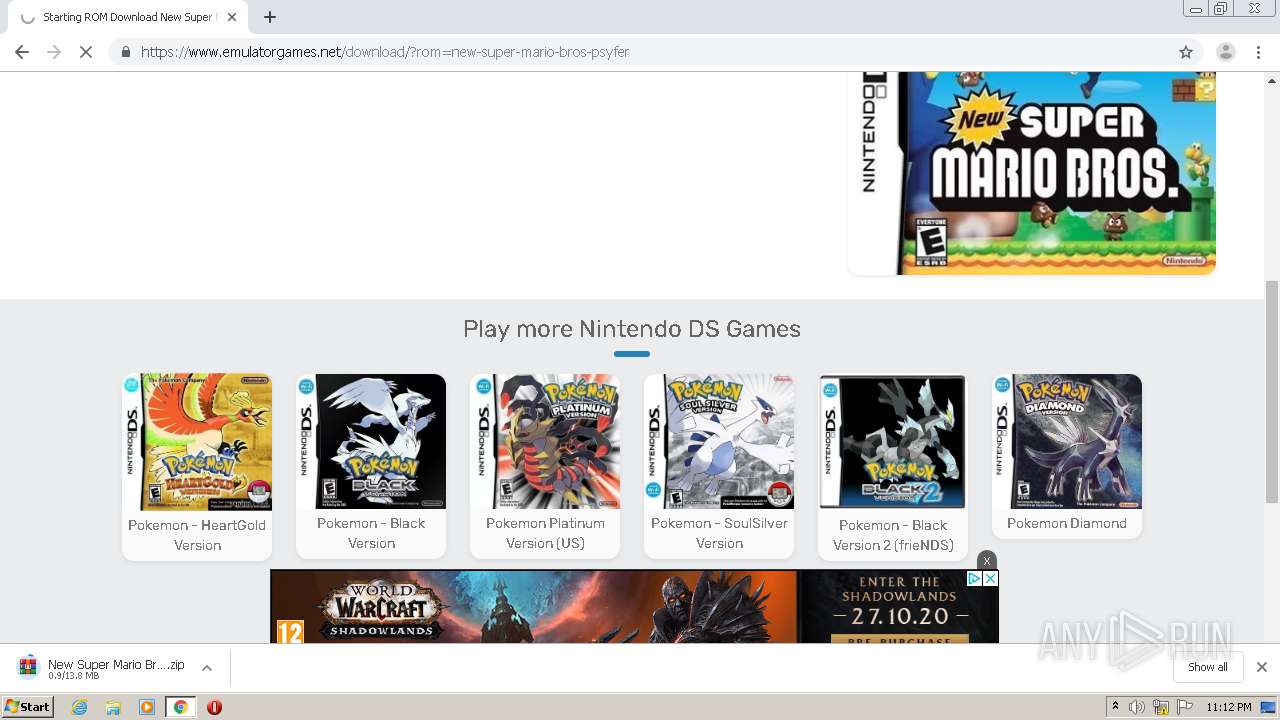
Task: Open Pokemon SoulSilver cover thumbnail
Action: click(x=719, y=441)
